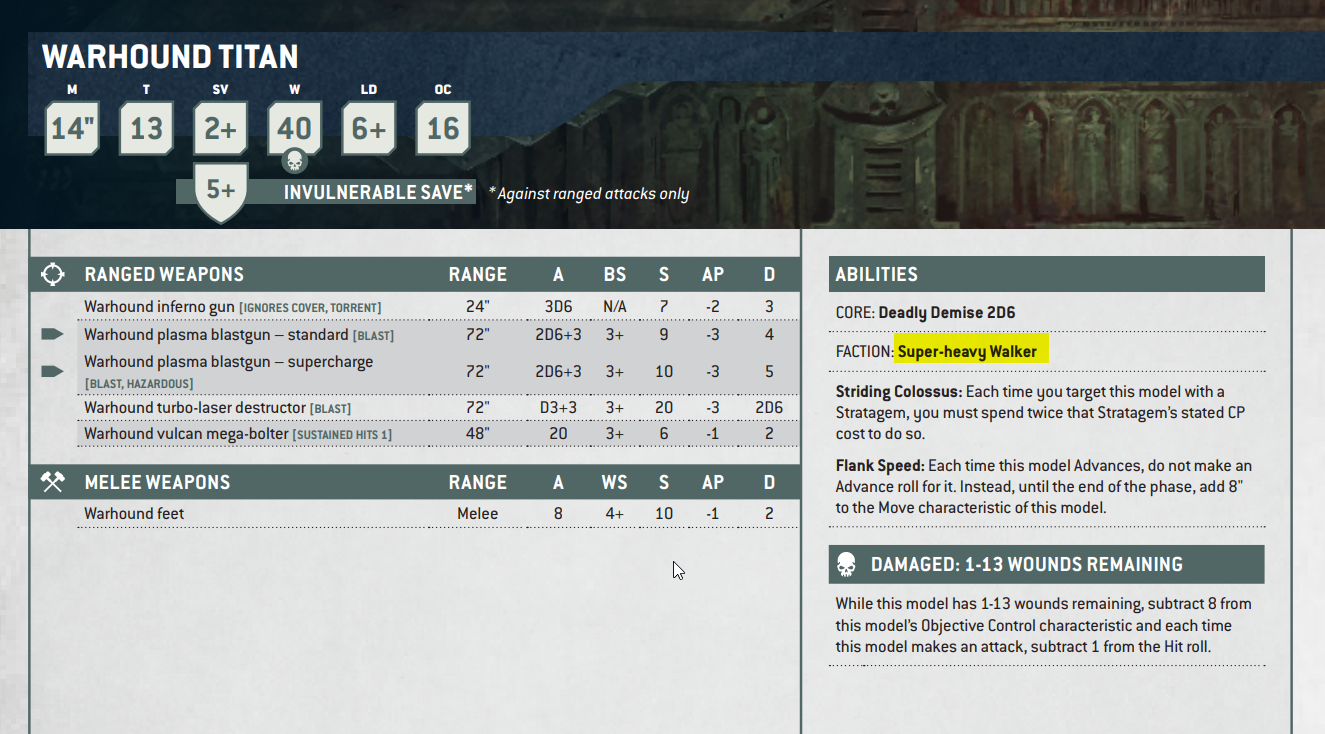Click the WARHOUND TITAN datasheet title
This screenshot has width=1325, height=734.
point(170,57)
